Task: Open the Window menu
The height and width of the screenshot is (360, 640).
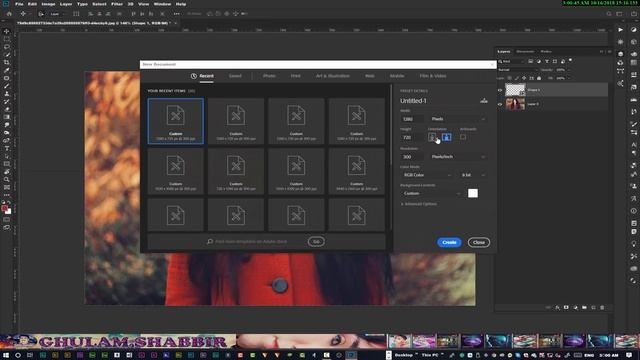Action: click(162, 4)
